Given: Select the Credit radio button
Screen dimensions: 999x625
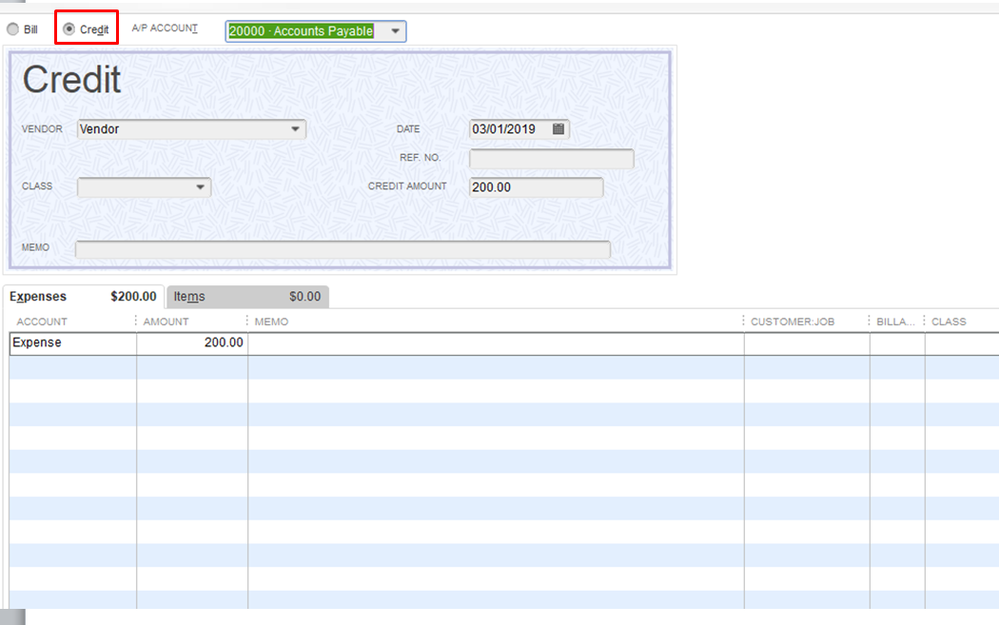Looking at the screenshot, I should (69, 29).
